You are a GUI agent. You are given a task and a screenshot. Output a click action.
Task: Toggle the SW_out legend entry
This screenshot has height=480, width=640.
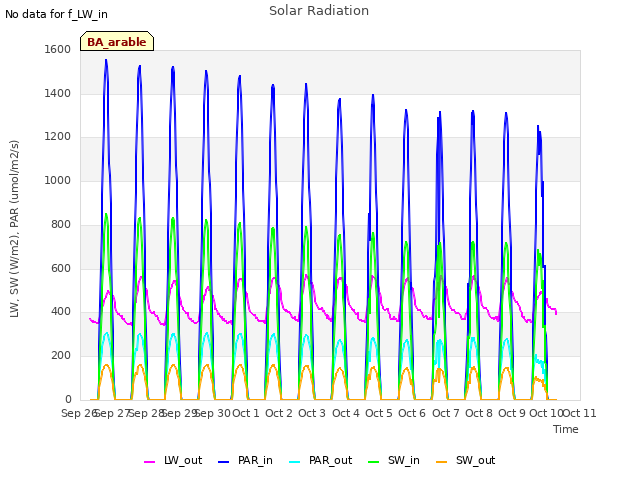click(466, 460)
